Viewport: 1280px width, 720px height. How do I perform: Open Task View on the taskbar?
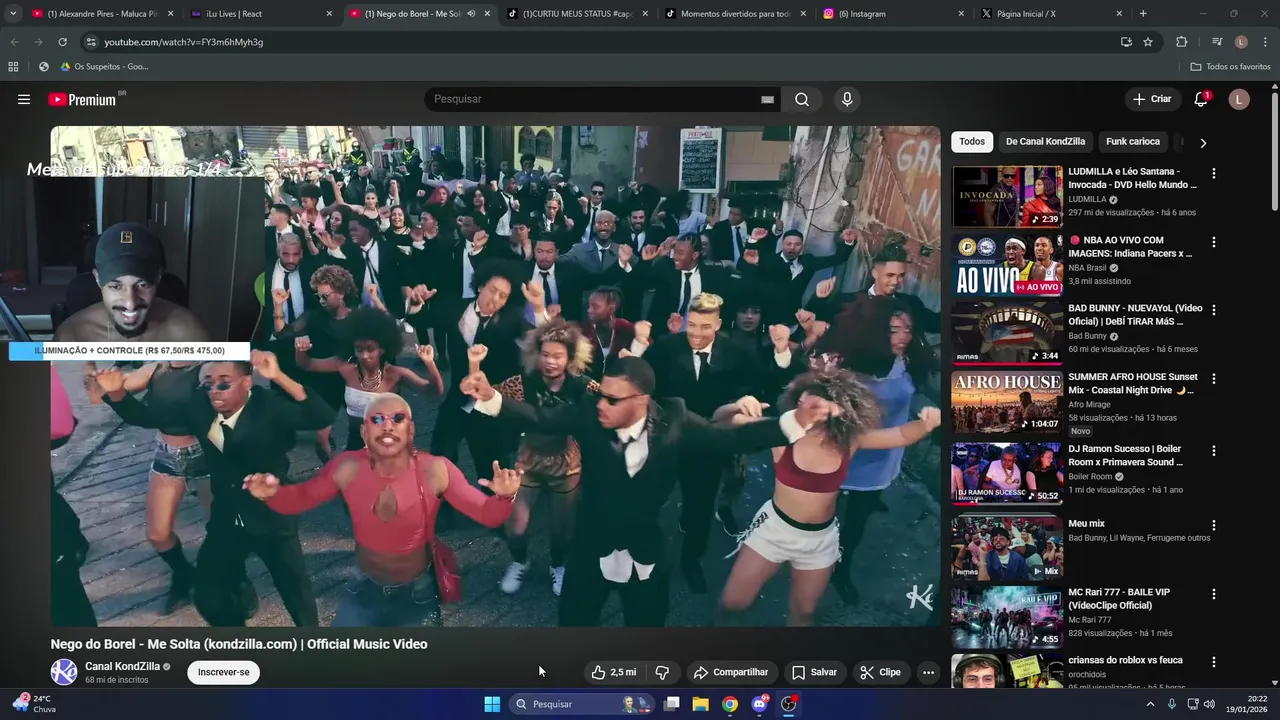(x=672, y=704)
